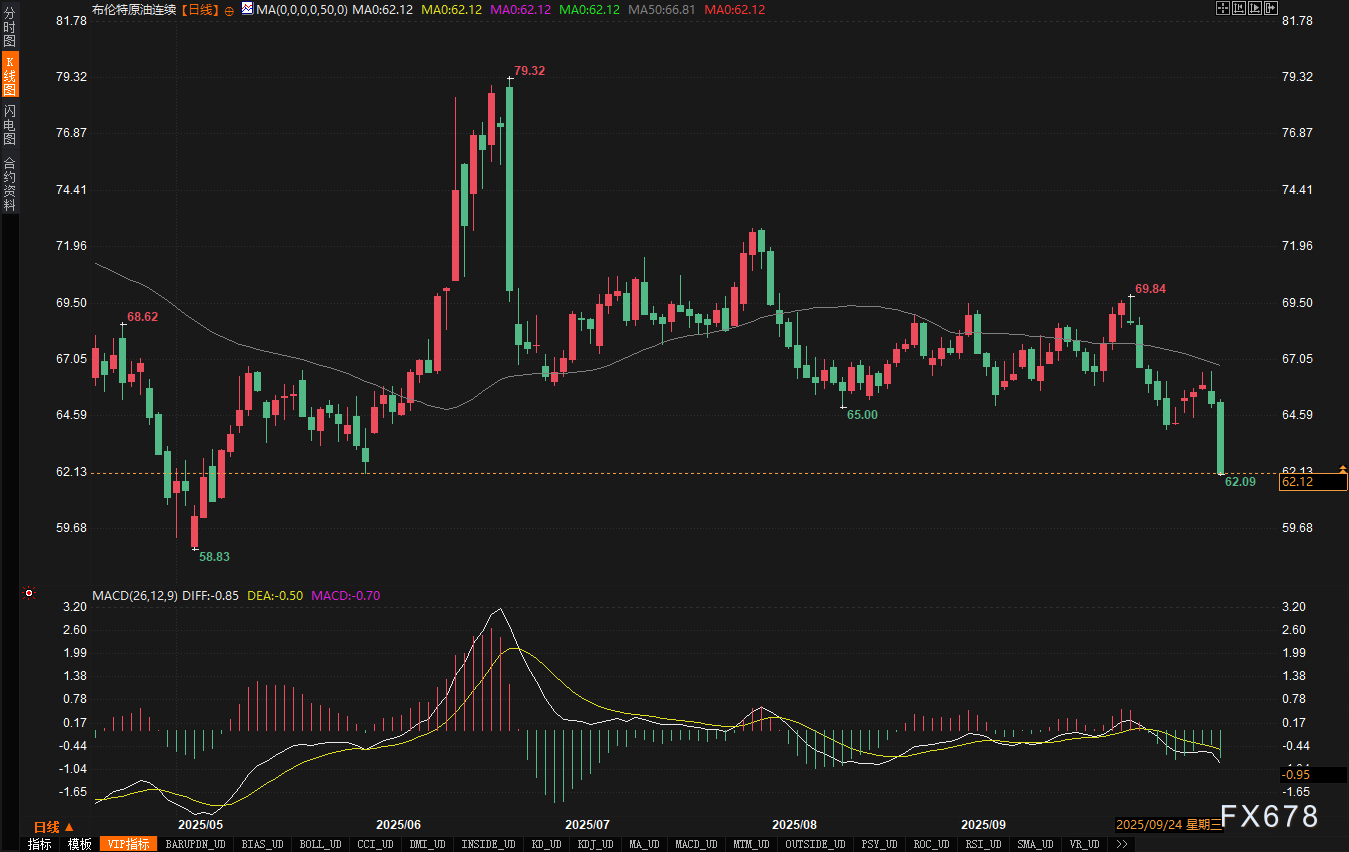This screenshot has width=1349, height=852.
Task: Open the 合约资料 contract info panel
Action: tap(9, 185)
